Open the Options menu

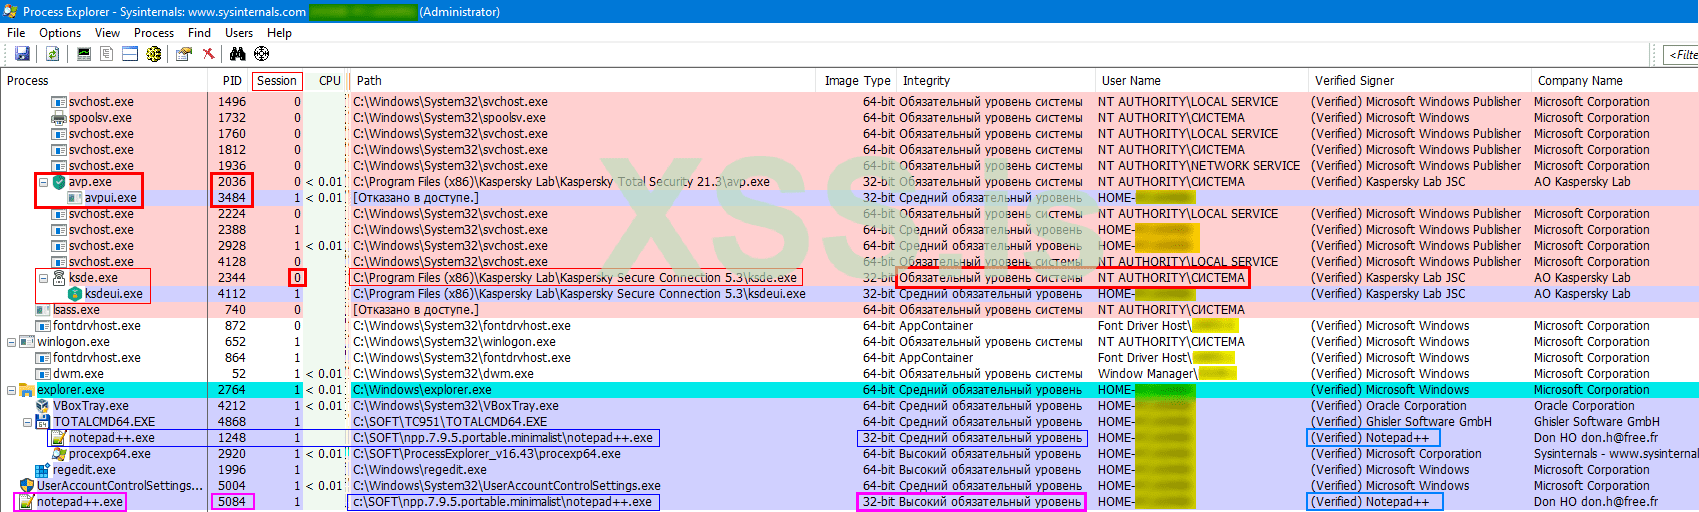[x=60, y=33]
